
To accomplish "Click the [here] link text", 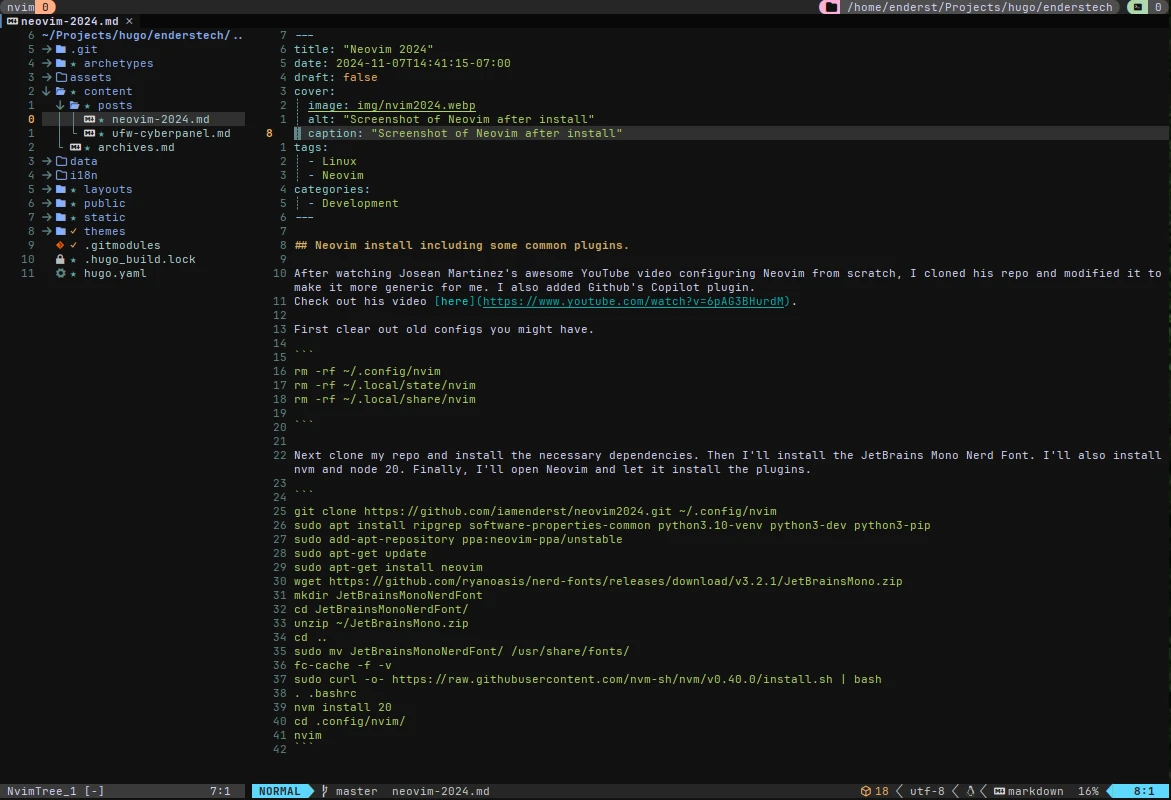I will tap(455, 302).
